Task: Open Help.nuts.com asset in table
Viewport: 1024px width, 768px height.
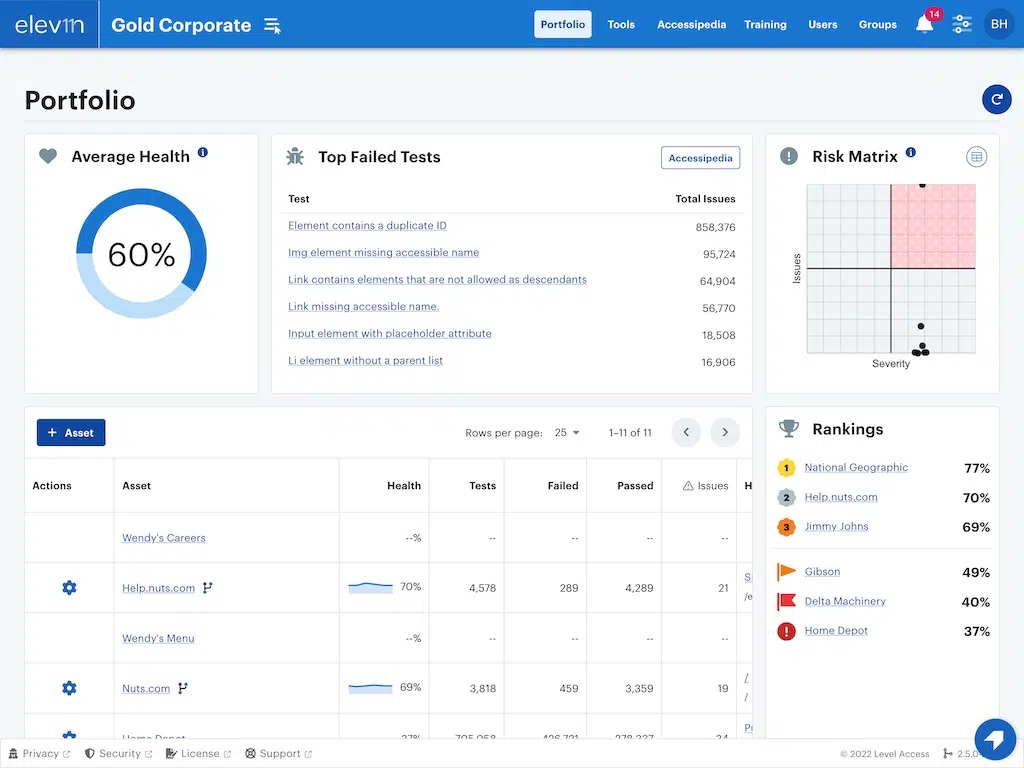Action: coord(159,588)
